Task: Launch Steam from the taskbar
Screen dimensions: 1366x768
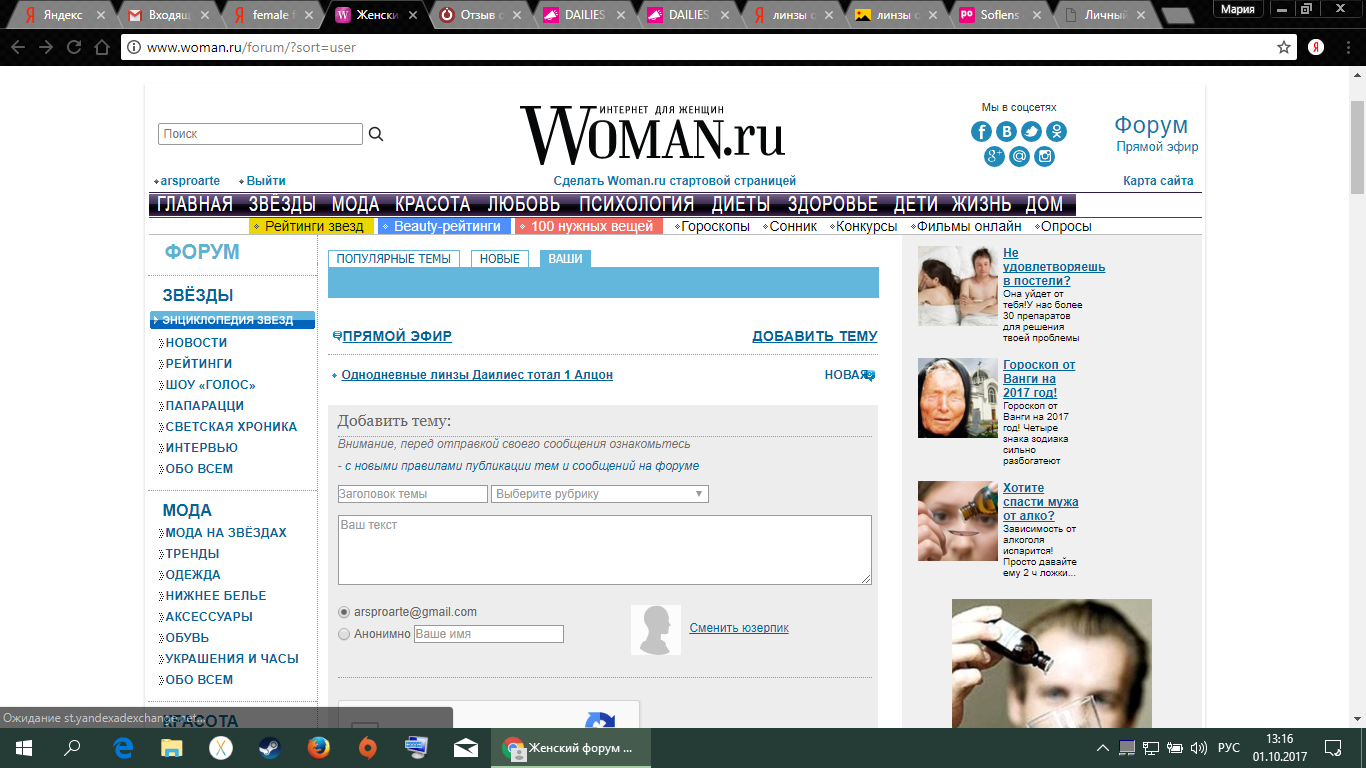Action: [x=270, y=748]
